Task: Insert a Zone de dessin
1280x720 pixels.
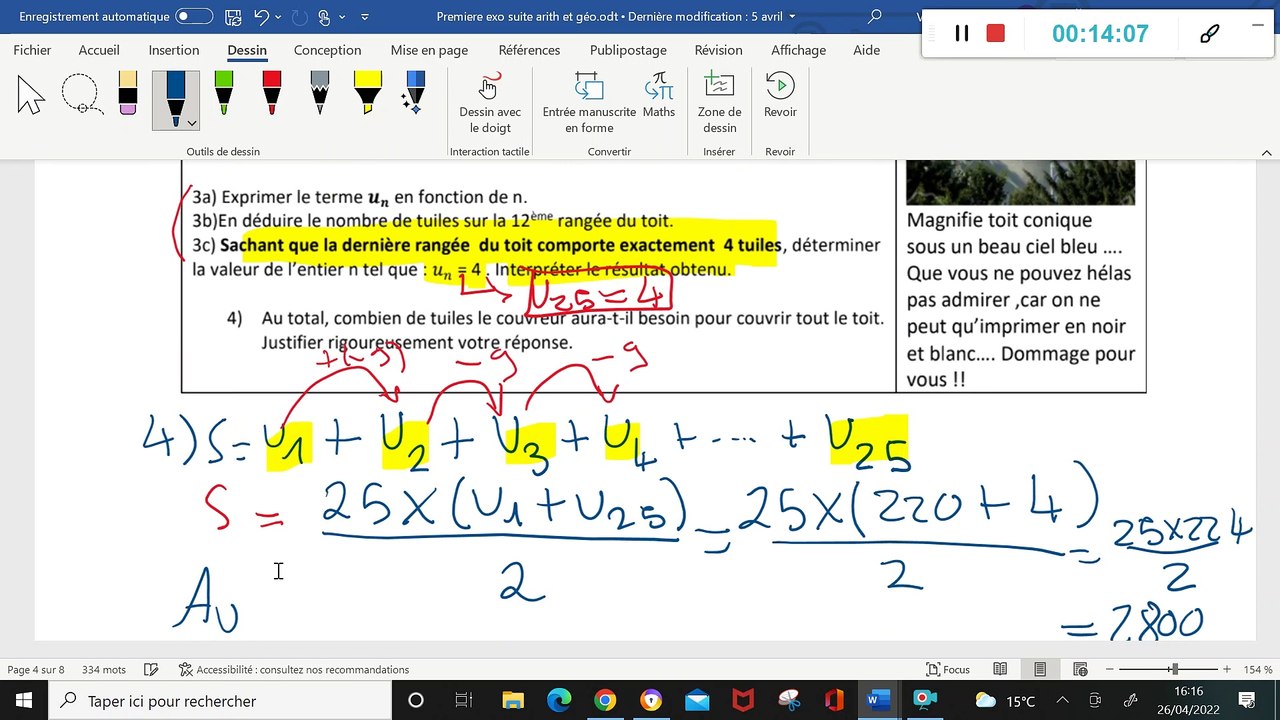Action: pos(719,103)
